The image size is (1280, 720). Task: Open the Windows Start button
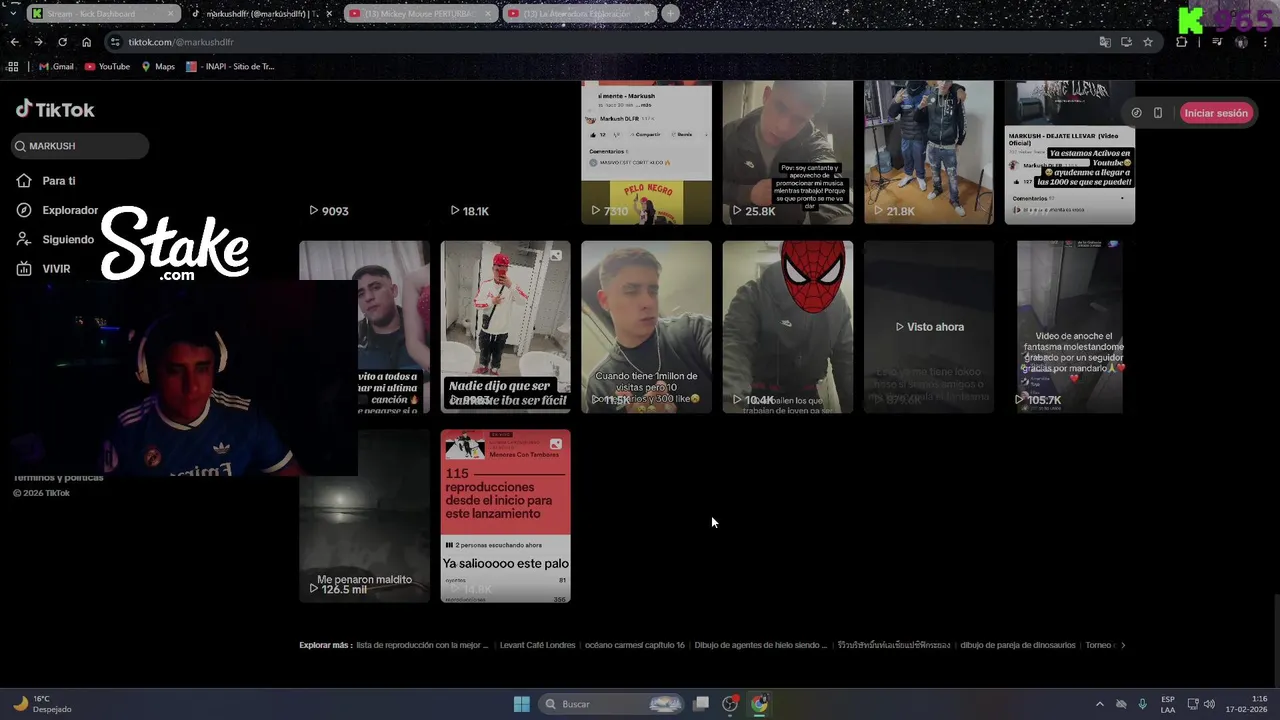coord(522,704)
